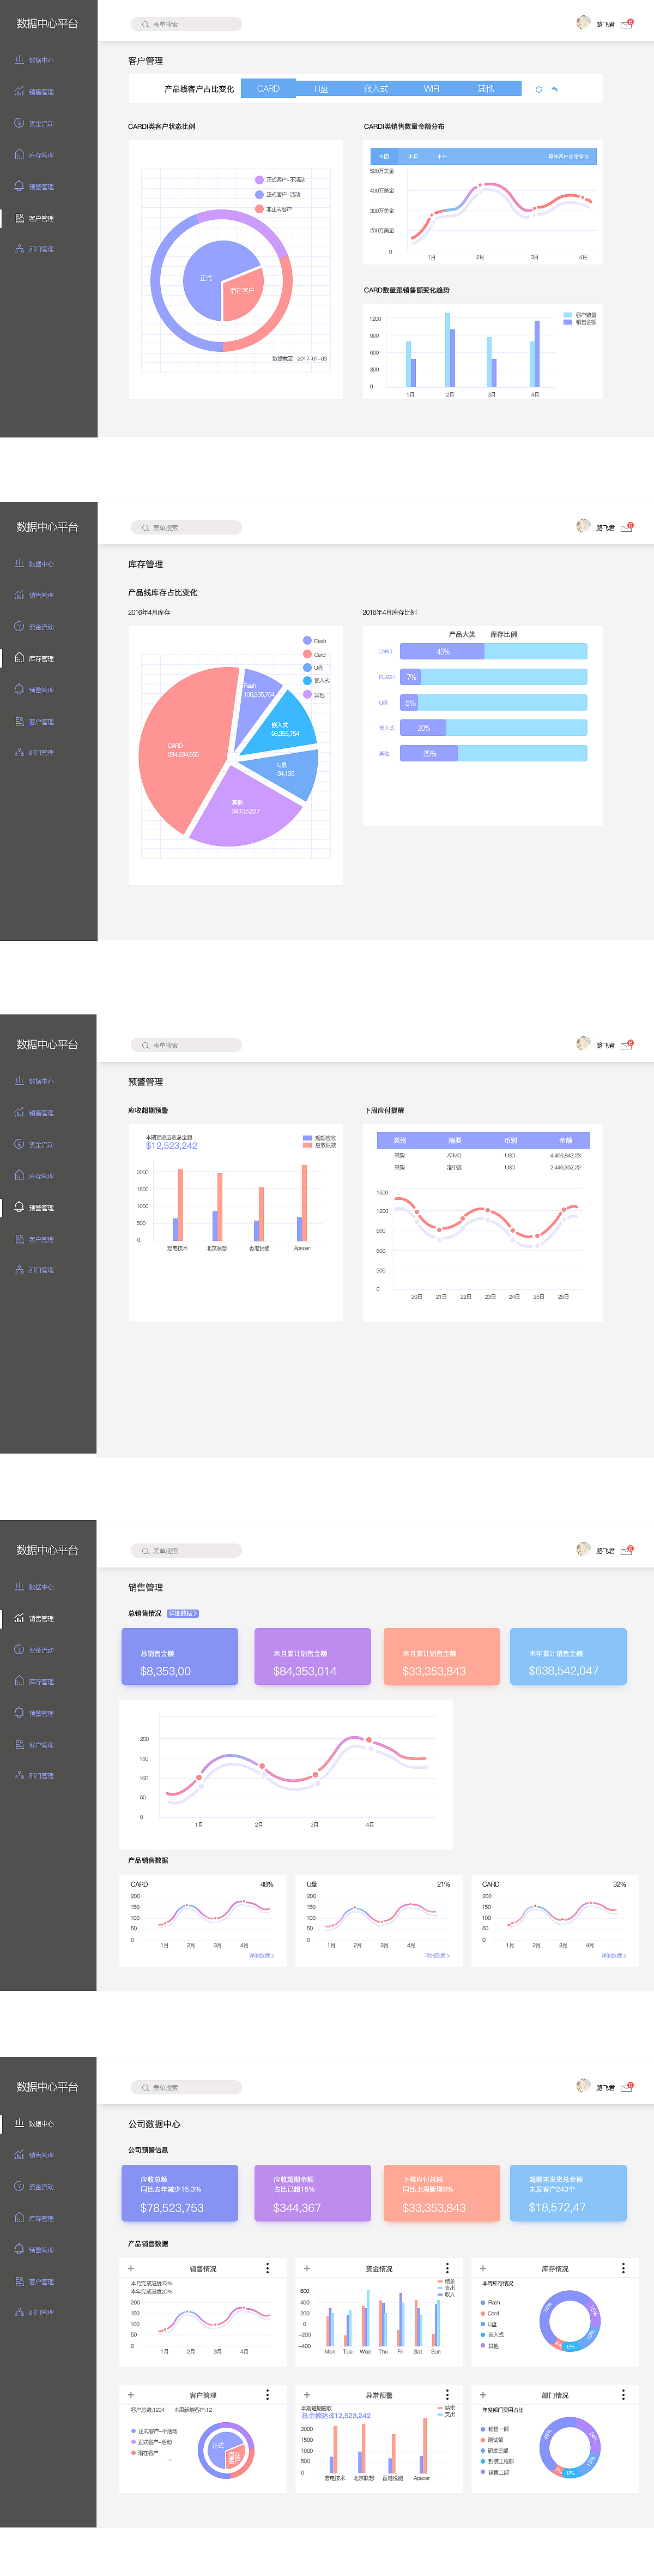Click the 超期未发货总金额 $18,572,47 card

point(568,2193)
